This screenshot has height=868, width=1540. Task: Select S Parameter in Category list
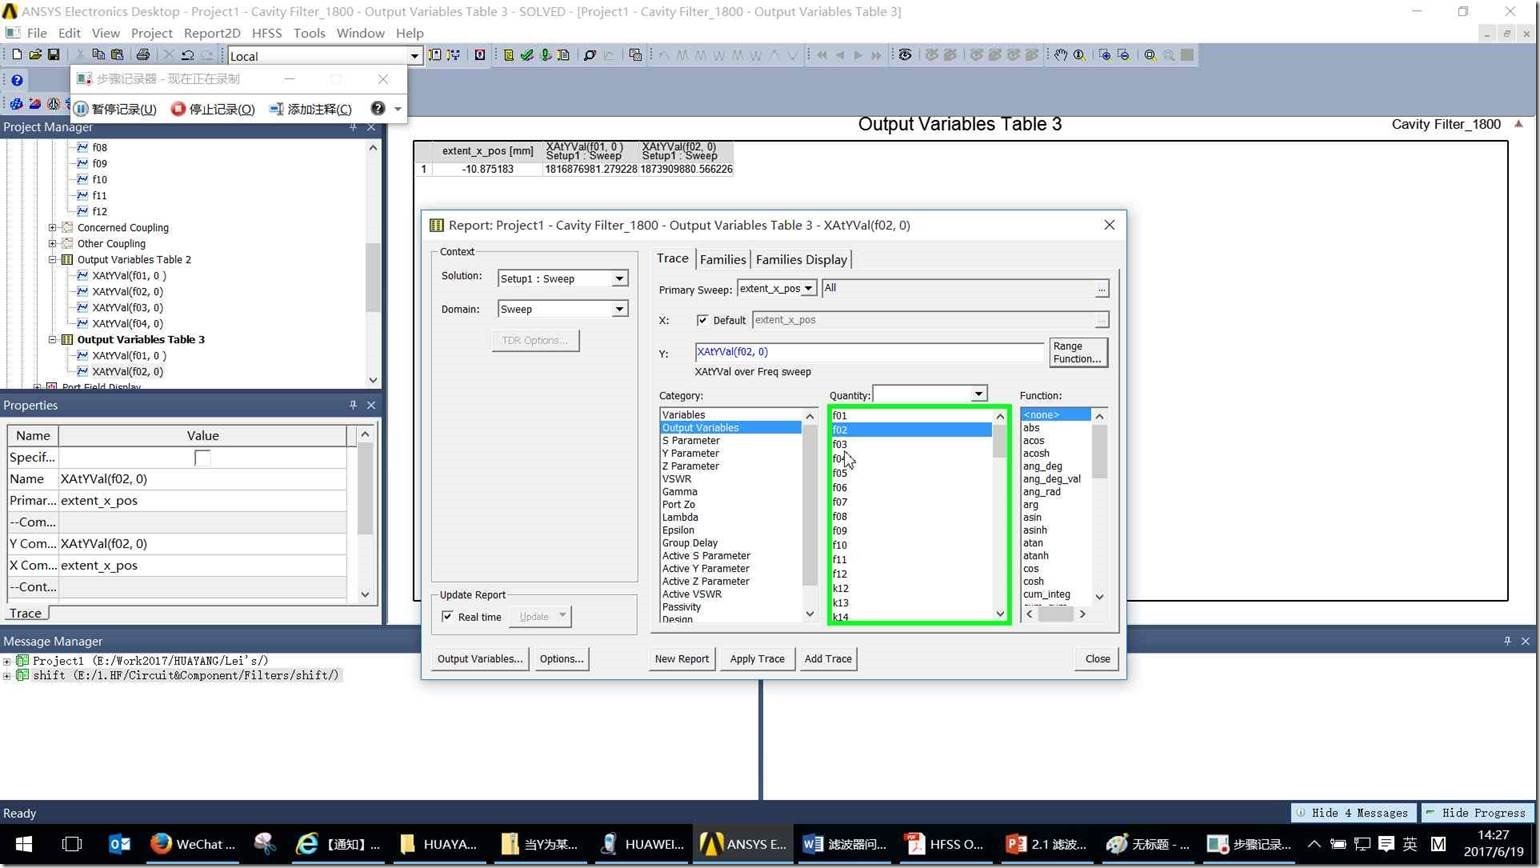[x=731, y=440]
